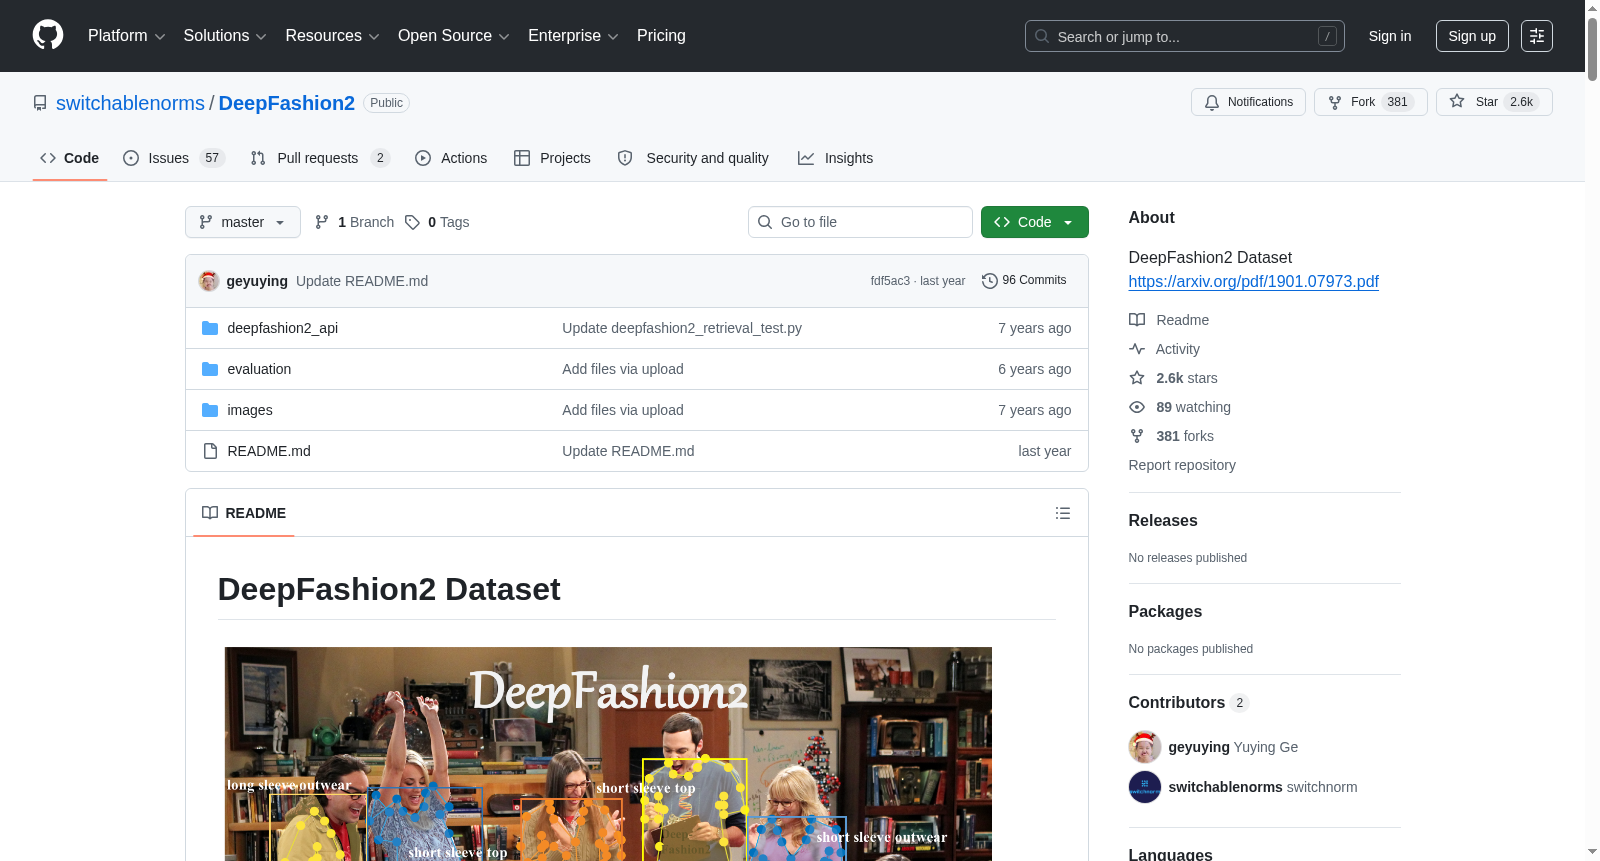Viewport: 1600px width, 861px height.
Task: Open the global navigation command palette icon
Action: pos(1537,36)
